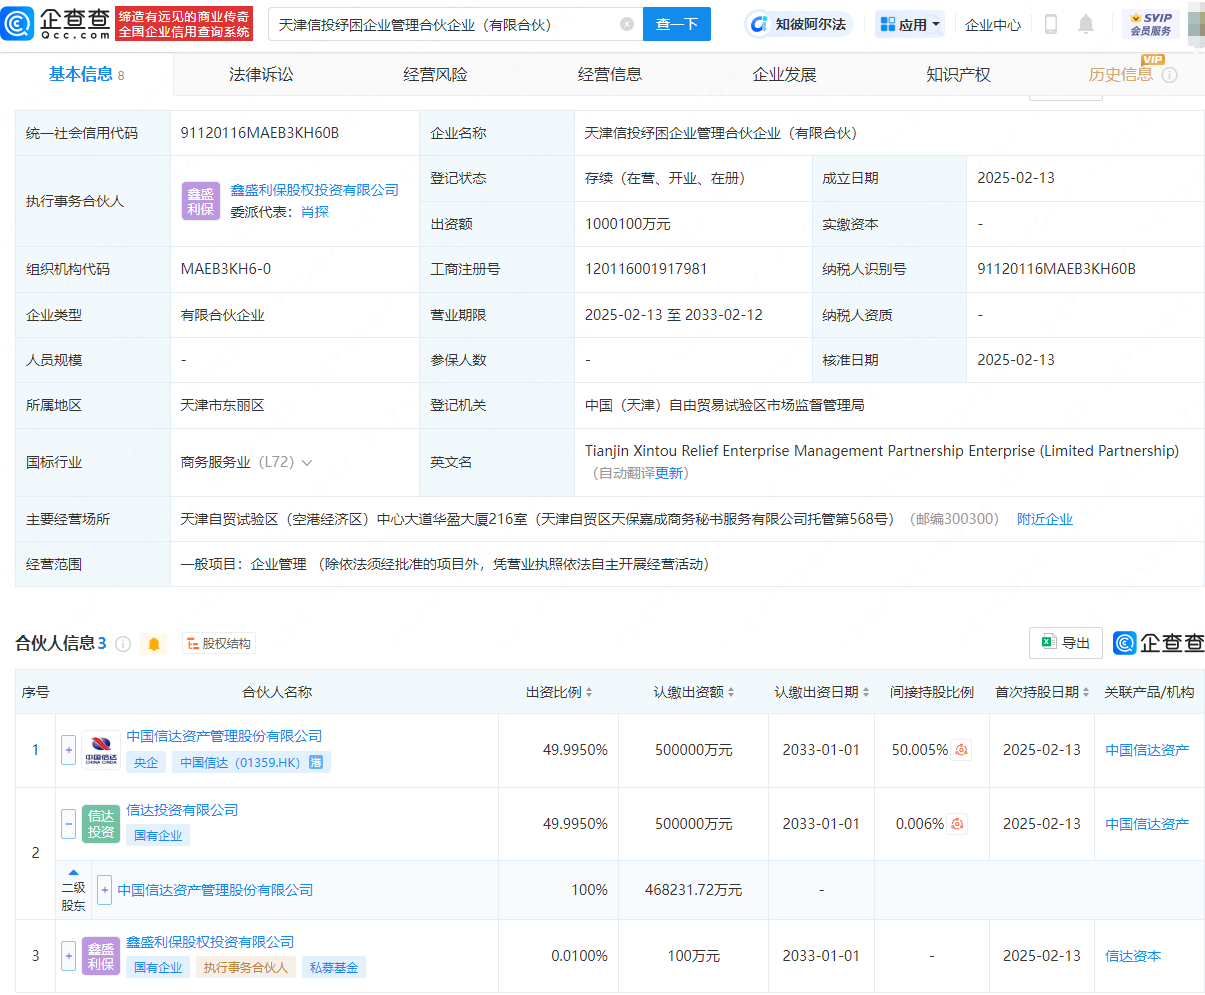Viewport: 1205px width, 995px height.
Task: Click the equity chain icon beside 50.005%
Action: click(x=961, y=750)
